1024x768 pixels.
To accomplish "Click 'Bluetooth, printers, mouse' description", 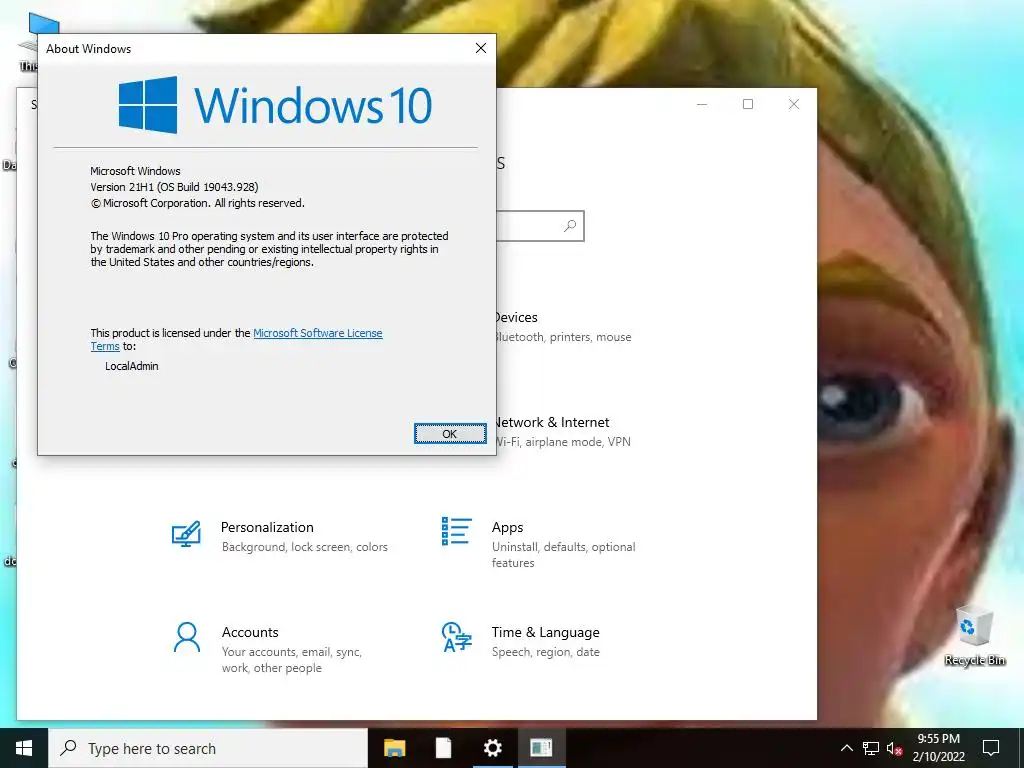I will pyautogui.click(x=564, y=337).
